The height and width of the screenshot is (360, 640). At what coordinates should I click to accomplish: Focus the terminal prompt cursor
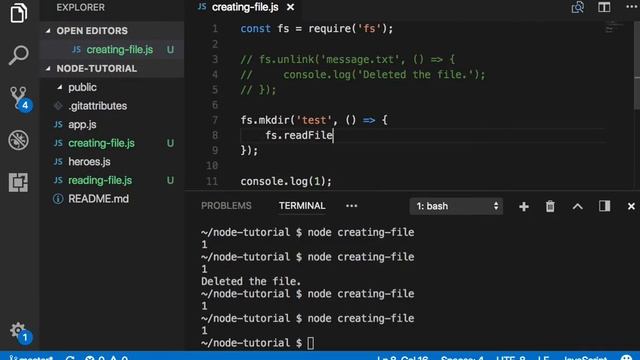coord(311,343)
